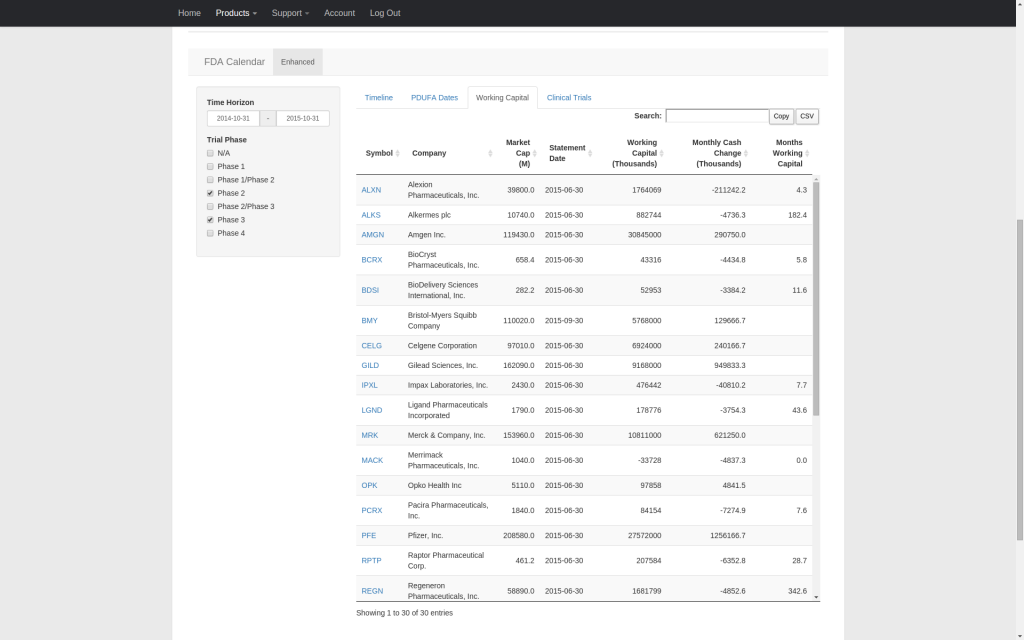Edit the start date 2014-10-31 field
Screen dimensions: 1024x640
tap(233, 118)
